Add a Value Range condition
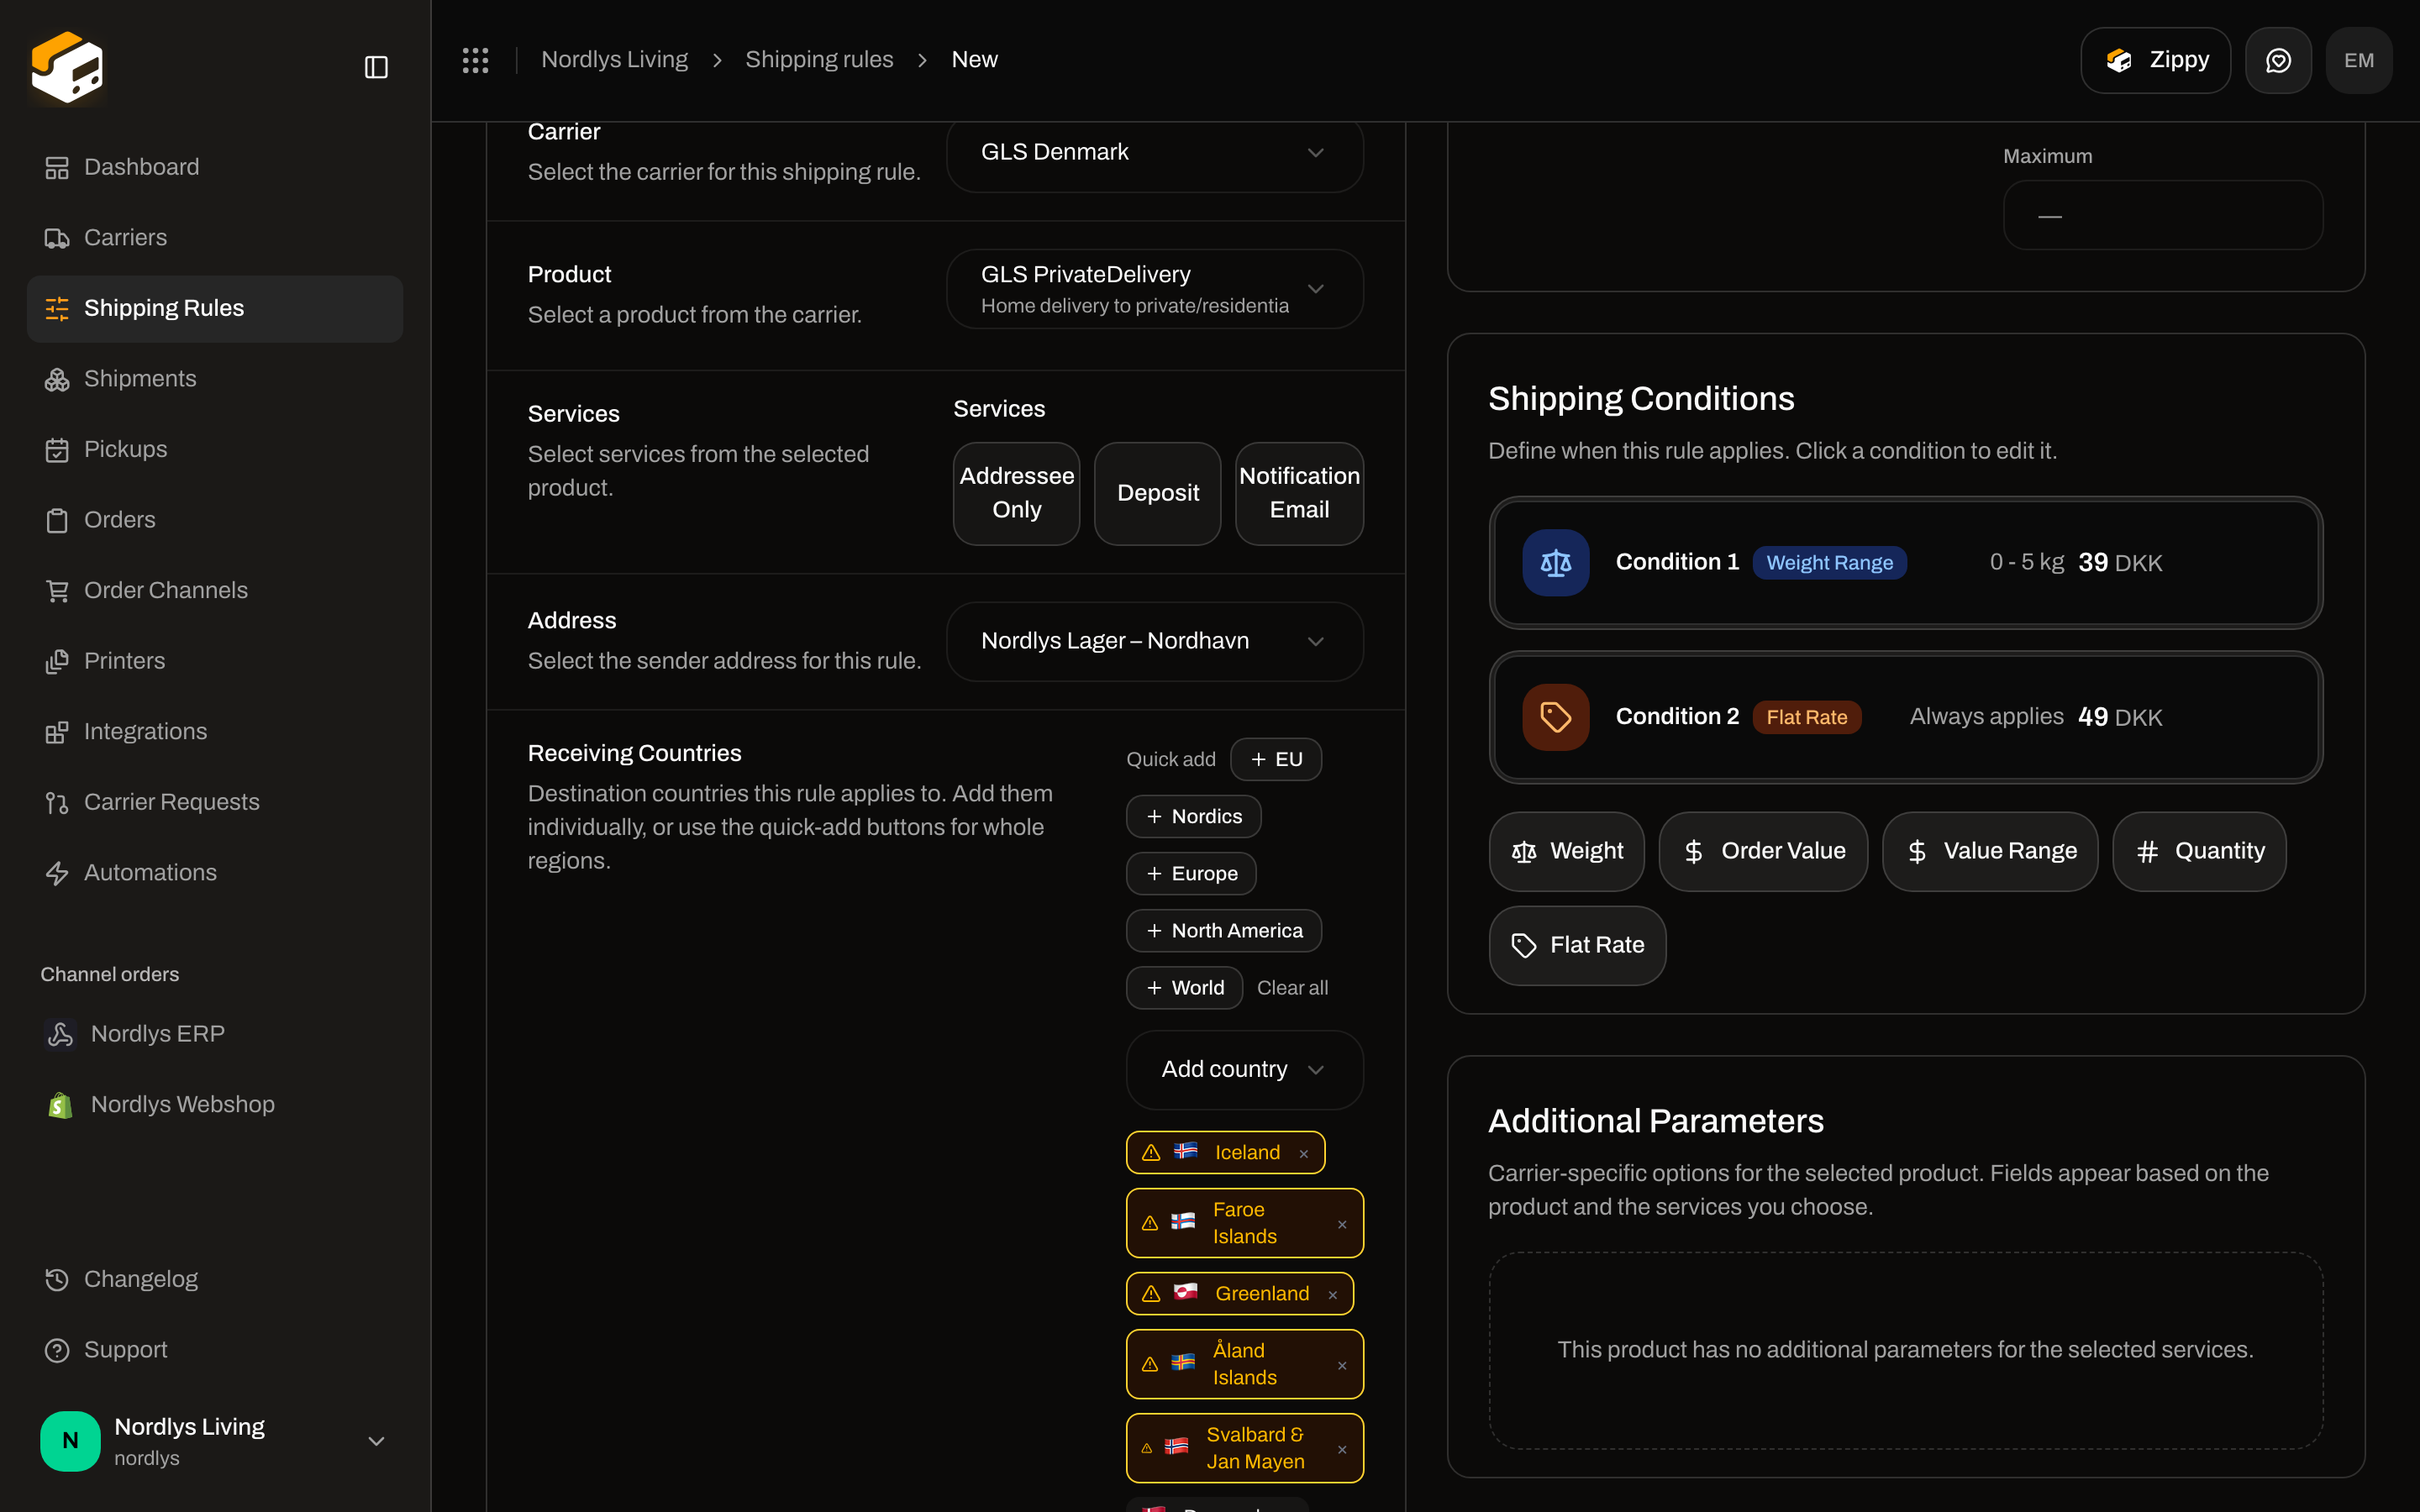 (x=1990, y=852)
